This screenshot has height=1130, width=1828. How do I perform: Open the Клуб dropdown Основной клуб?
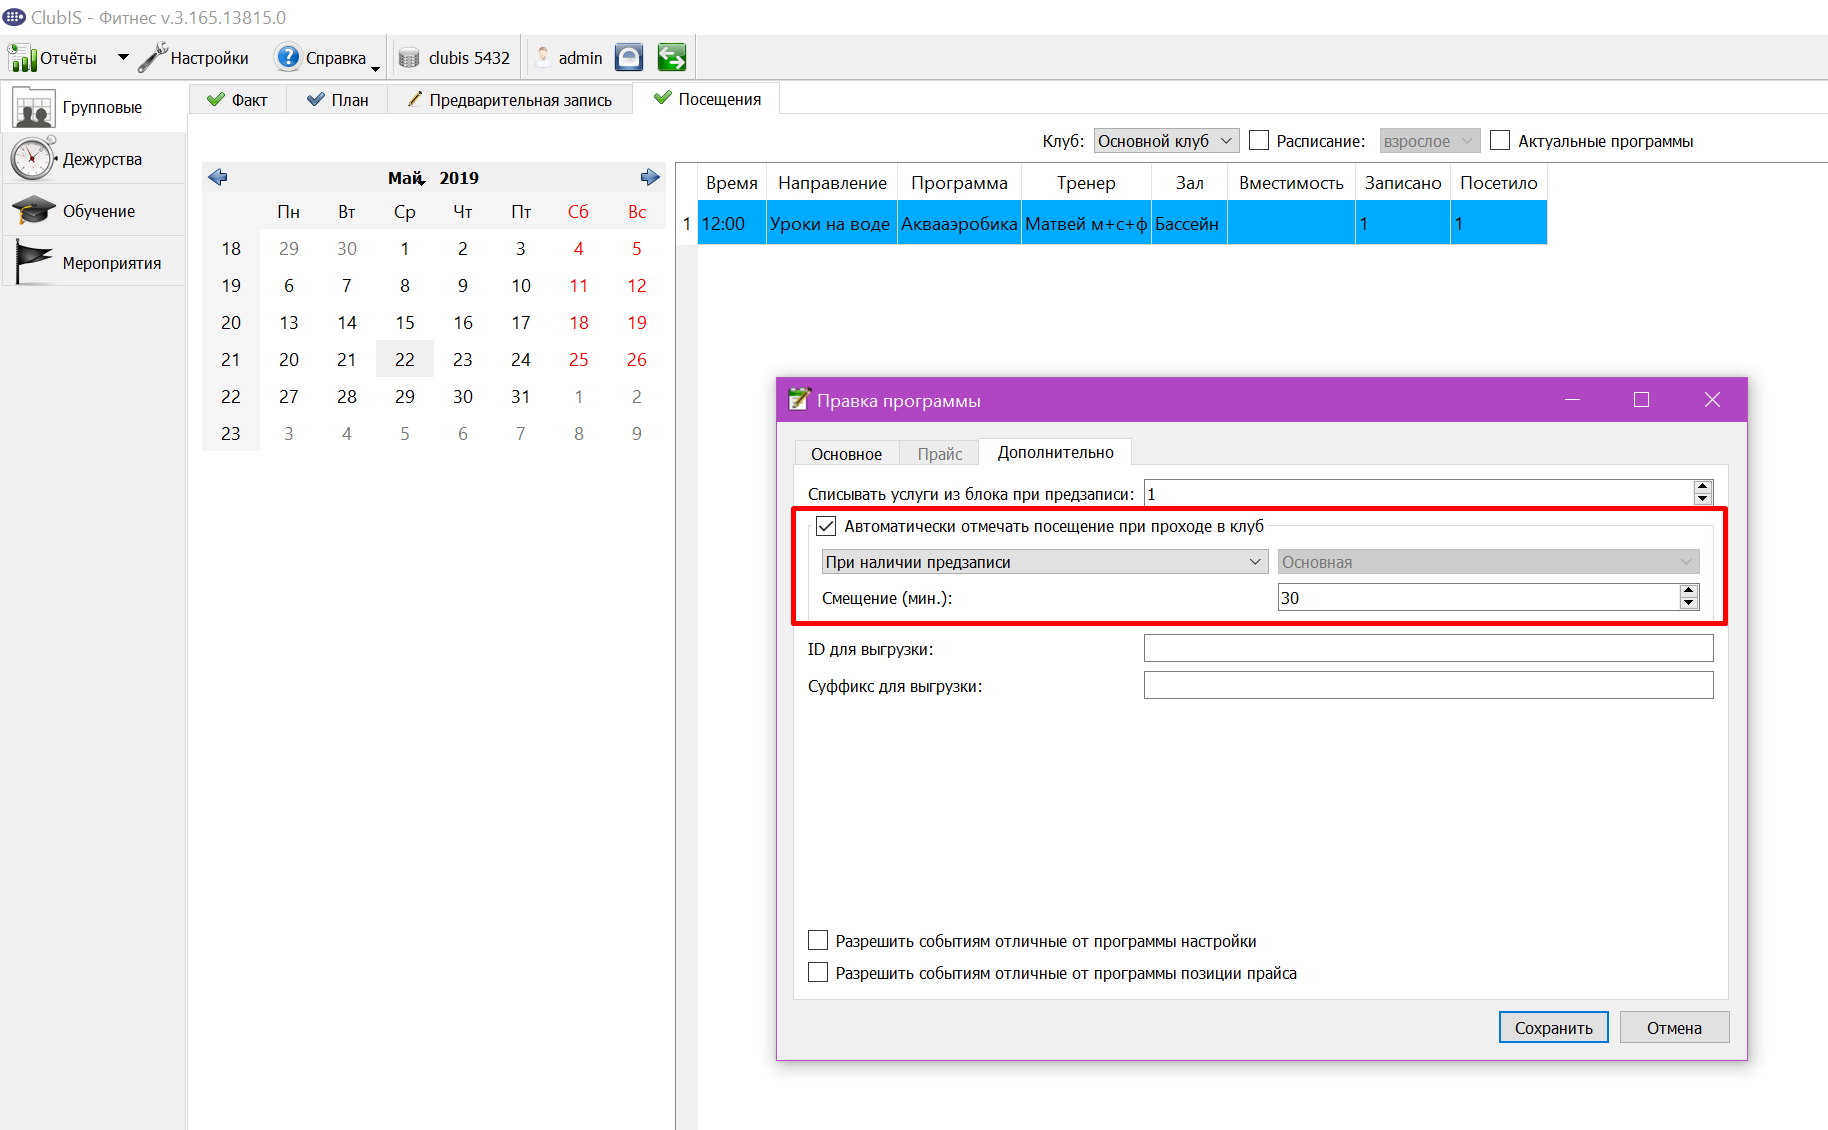click(1166, 141)
